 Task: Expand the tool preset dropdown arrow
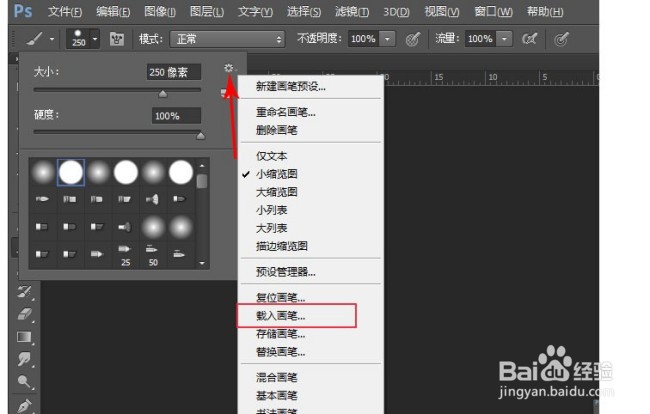point(52,39)
